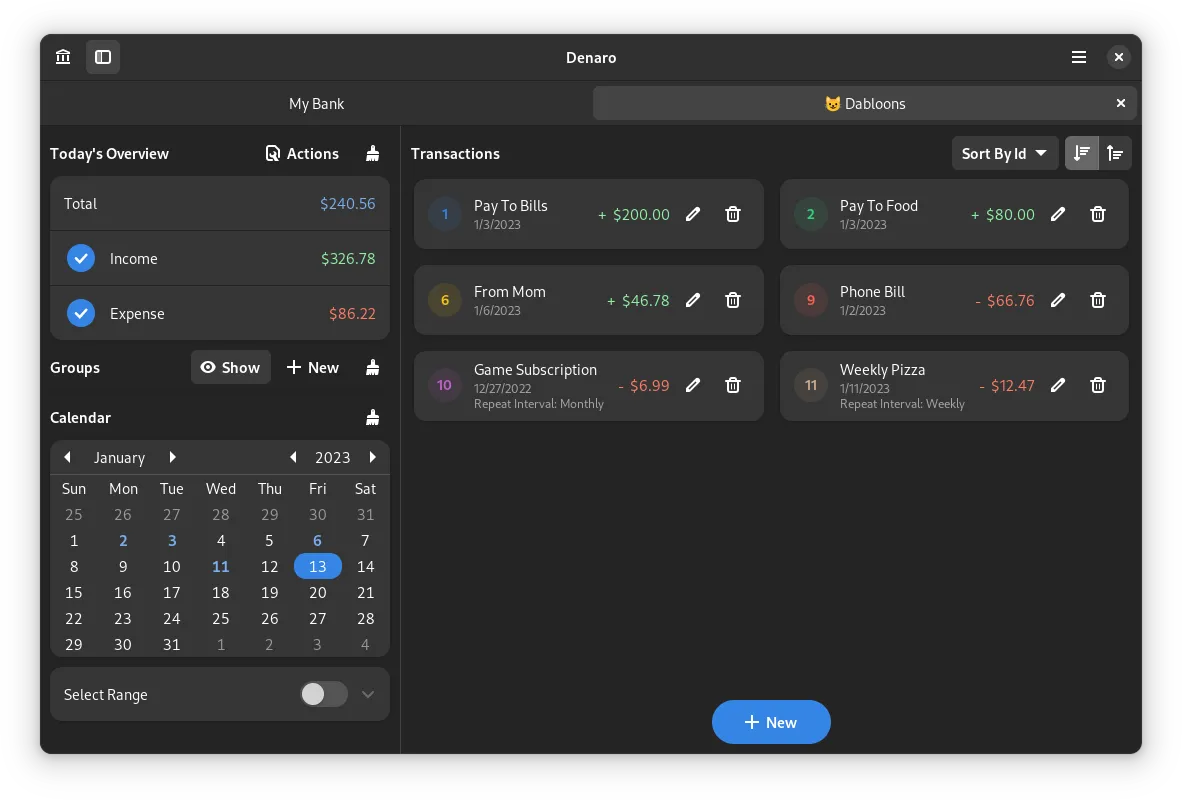Expand the Select Range row chevron
The image size is (1182, 800).
pos(368,694)
